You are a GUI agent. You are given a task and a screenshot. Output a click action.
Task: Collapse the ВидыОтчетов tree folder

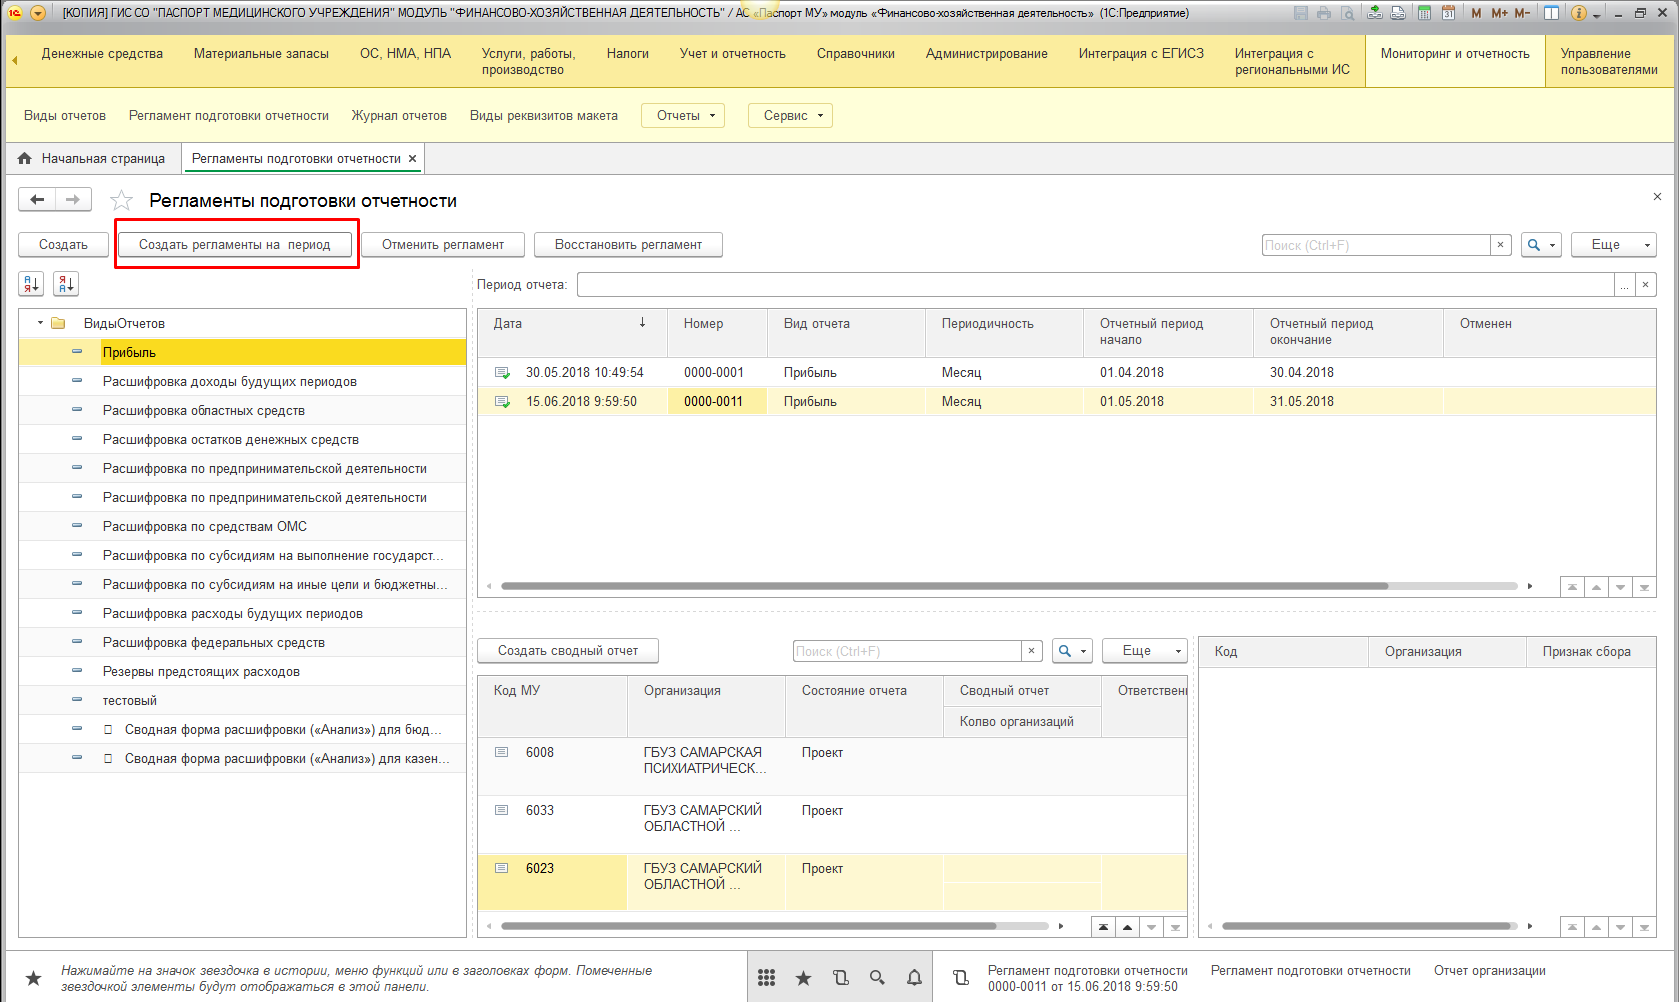[40, 323]
